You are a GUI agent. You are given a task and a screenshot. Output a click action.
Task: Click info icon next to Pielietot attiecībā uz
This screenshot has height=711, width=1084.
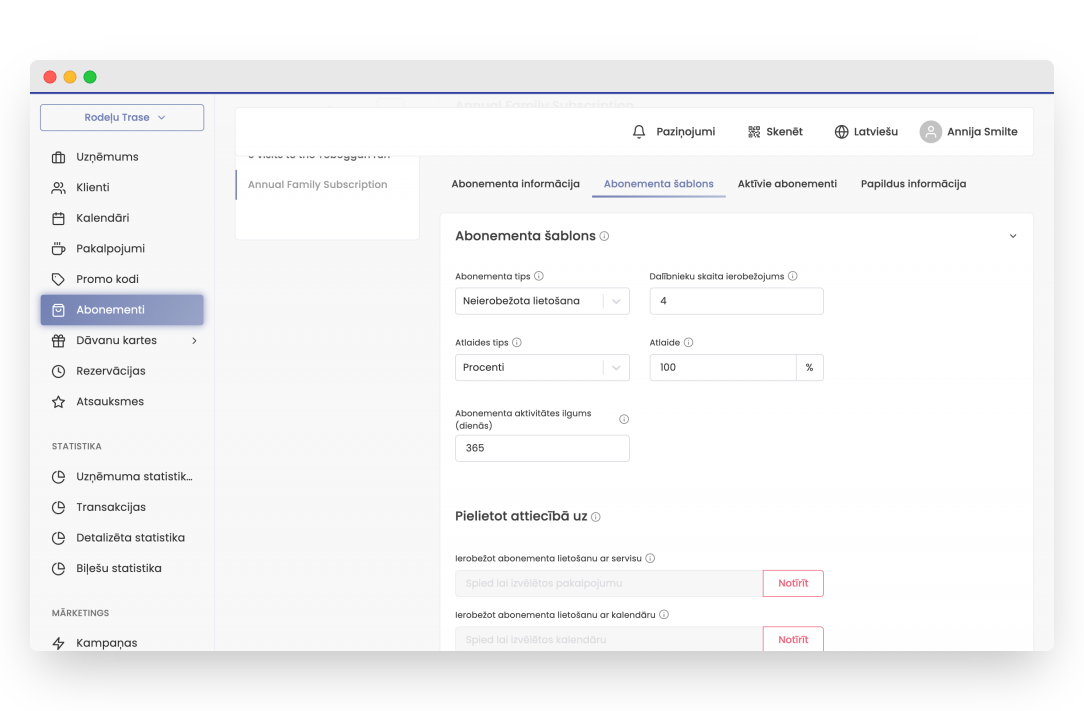(596, 517)
